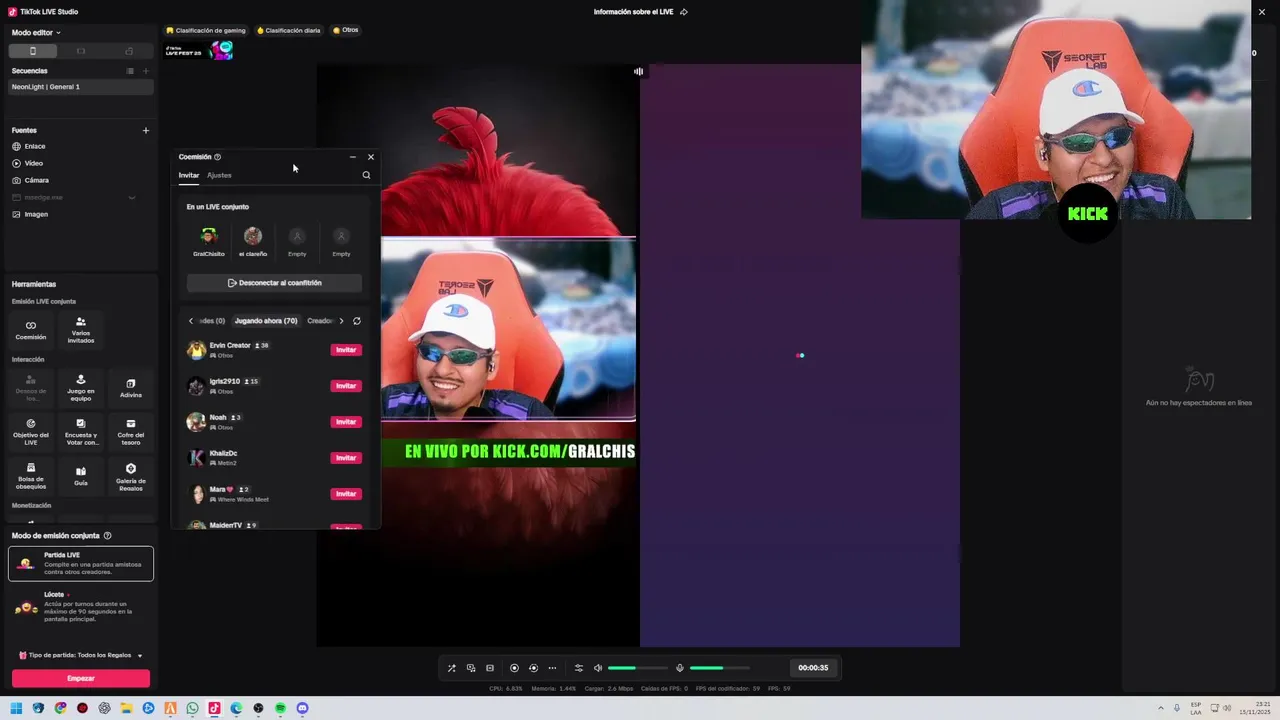Open the Cofre del tesoro tool

pyautogui.click(x=131, y=431)
